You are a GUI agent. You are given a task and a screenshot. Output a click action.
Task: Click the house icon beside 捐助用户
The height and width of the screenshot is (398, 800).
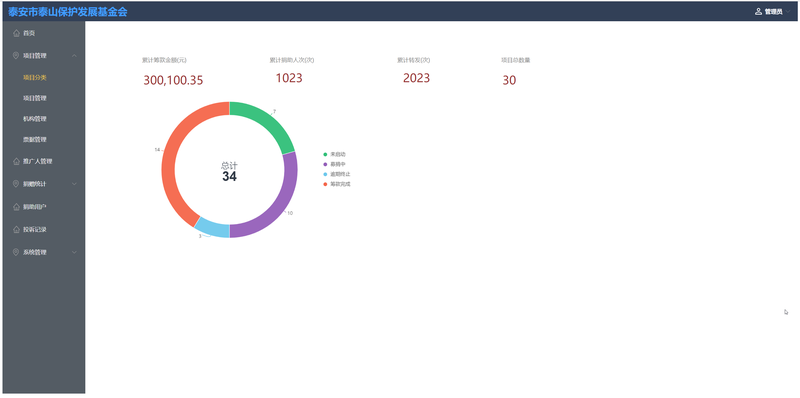[x=16, y=207]
